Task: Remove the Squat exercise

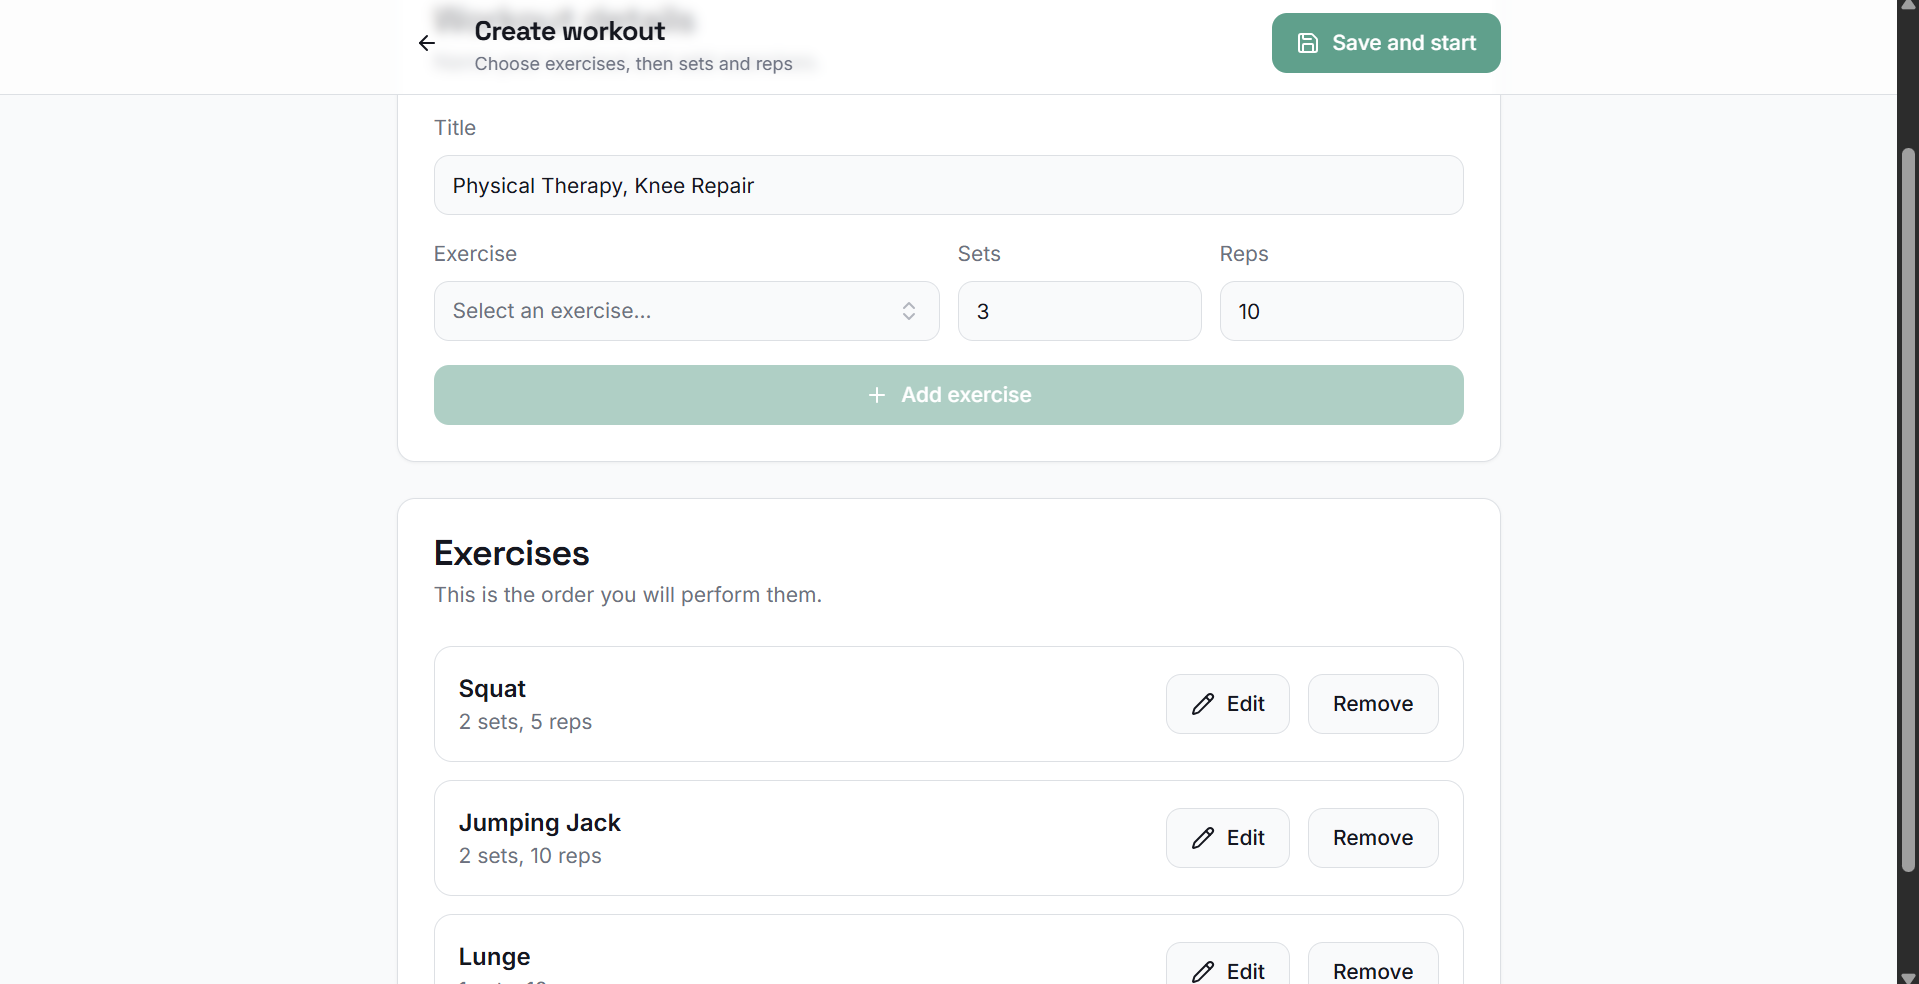Action: click(x=1373, y=704)
